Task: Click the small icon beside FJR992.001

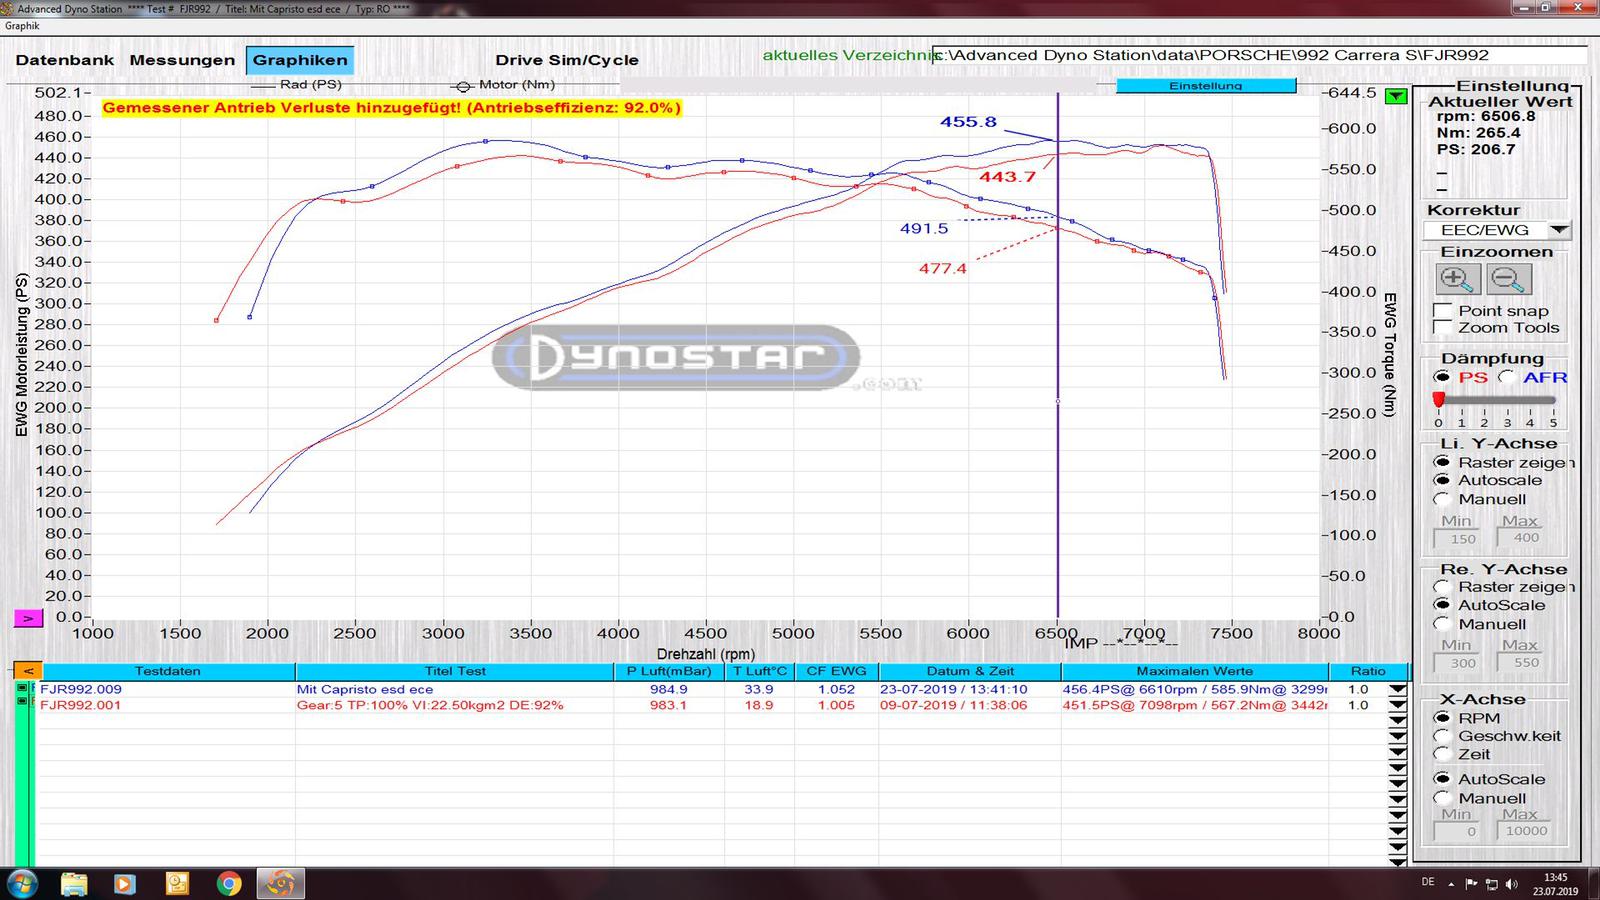Action: 22,702
